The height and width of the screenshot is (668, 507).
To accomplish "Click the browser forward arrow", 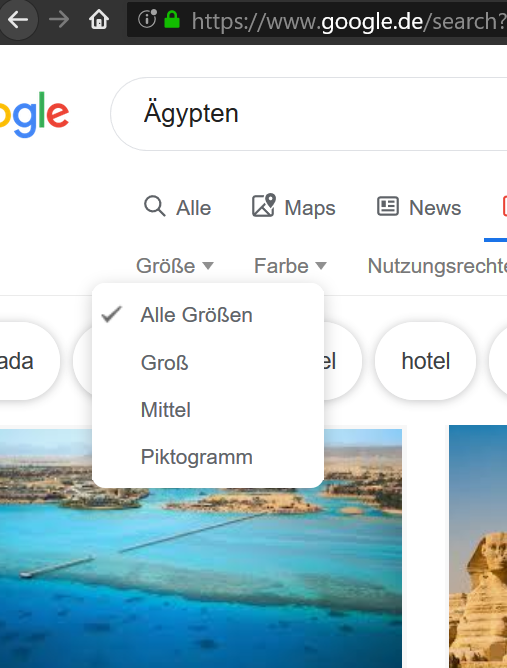I will point(59,20).
